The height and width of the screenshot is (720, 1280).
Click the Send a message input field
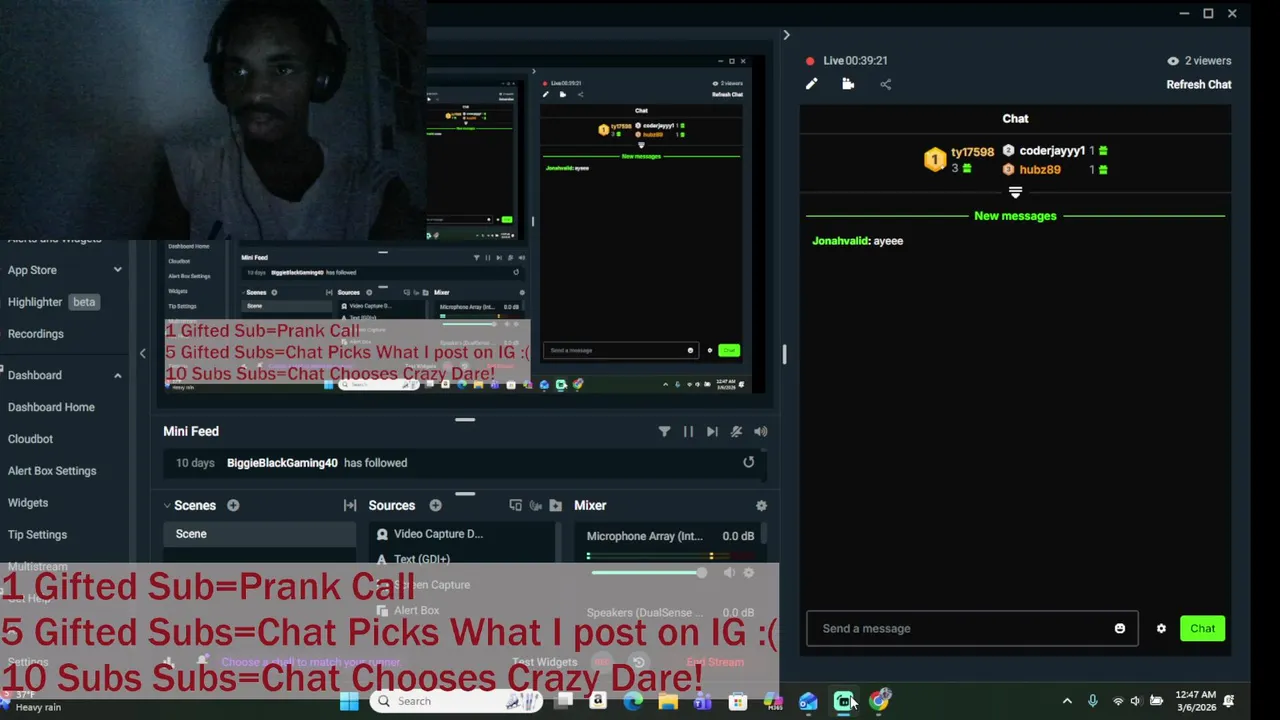(x=972, y=628)
